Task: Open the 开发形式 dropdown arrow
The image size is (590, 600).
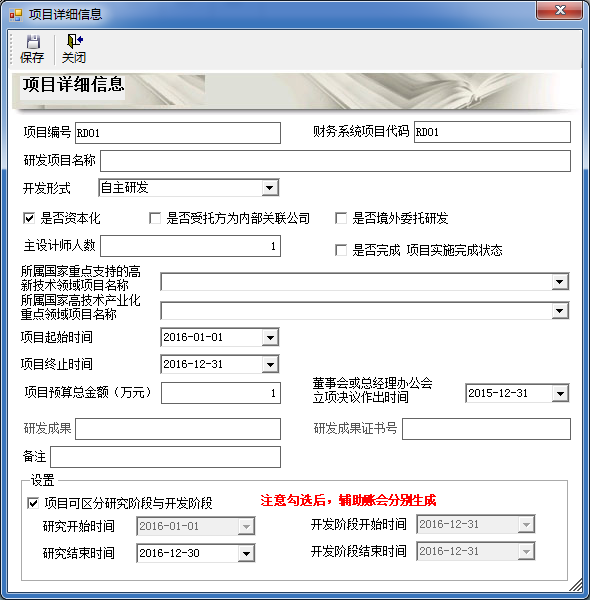Action: pos(270,188)
